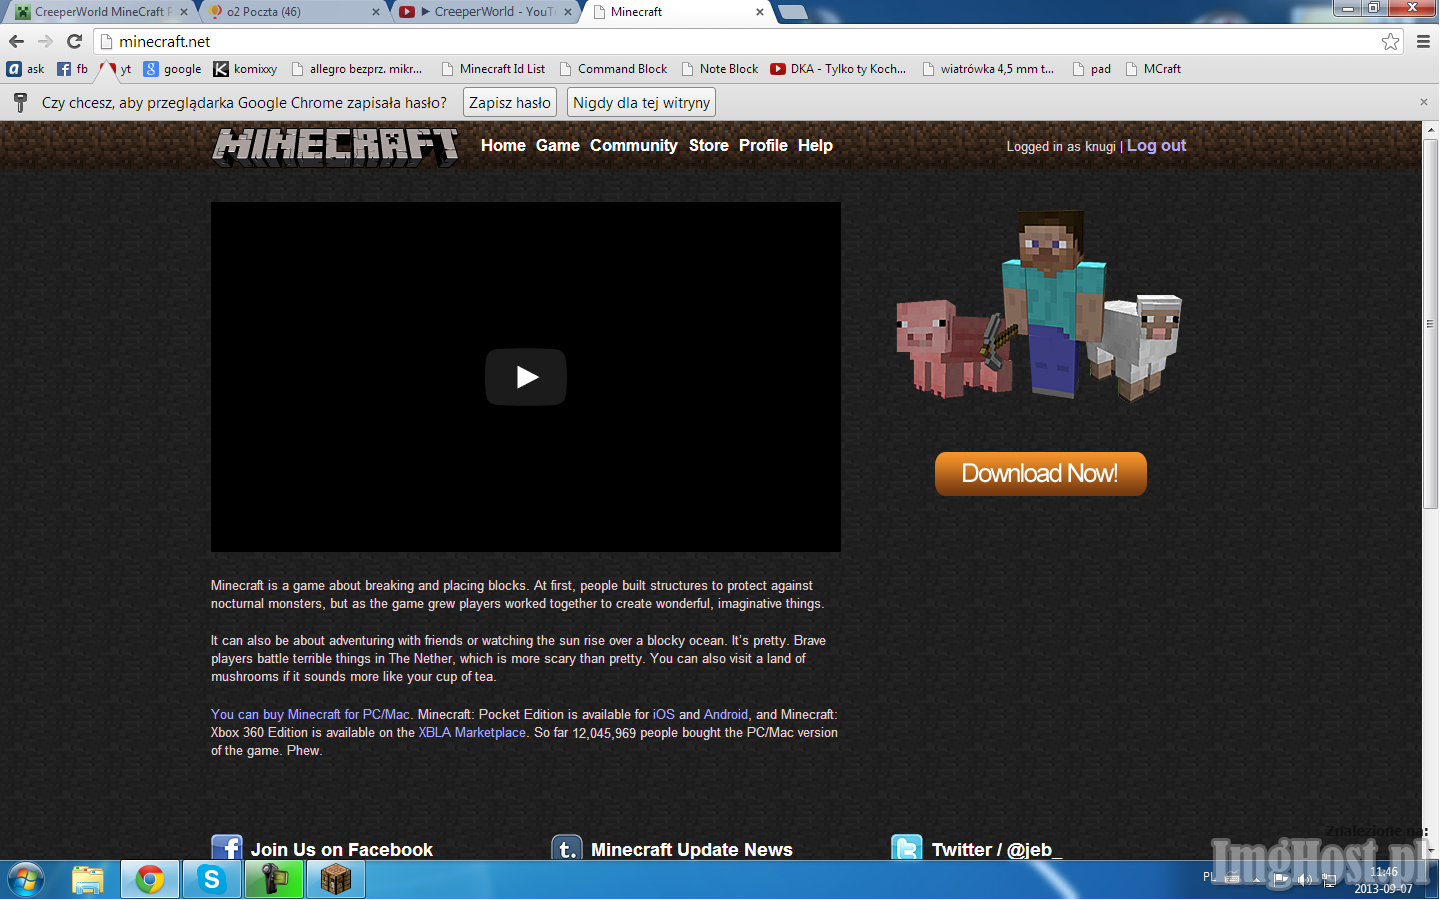The height and width of the screenshot is (900, 1440).
Task: Click the browser forward arrow
Action: 45,41
